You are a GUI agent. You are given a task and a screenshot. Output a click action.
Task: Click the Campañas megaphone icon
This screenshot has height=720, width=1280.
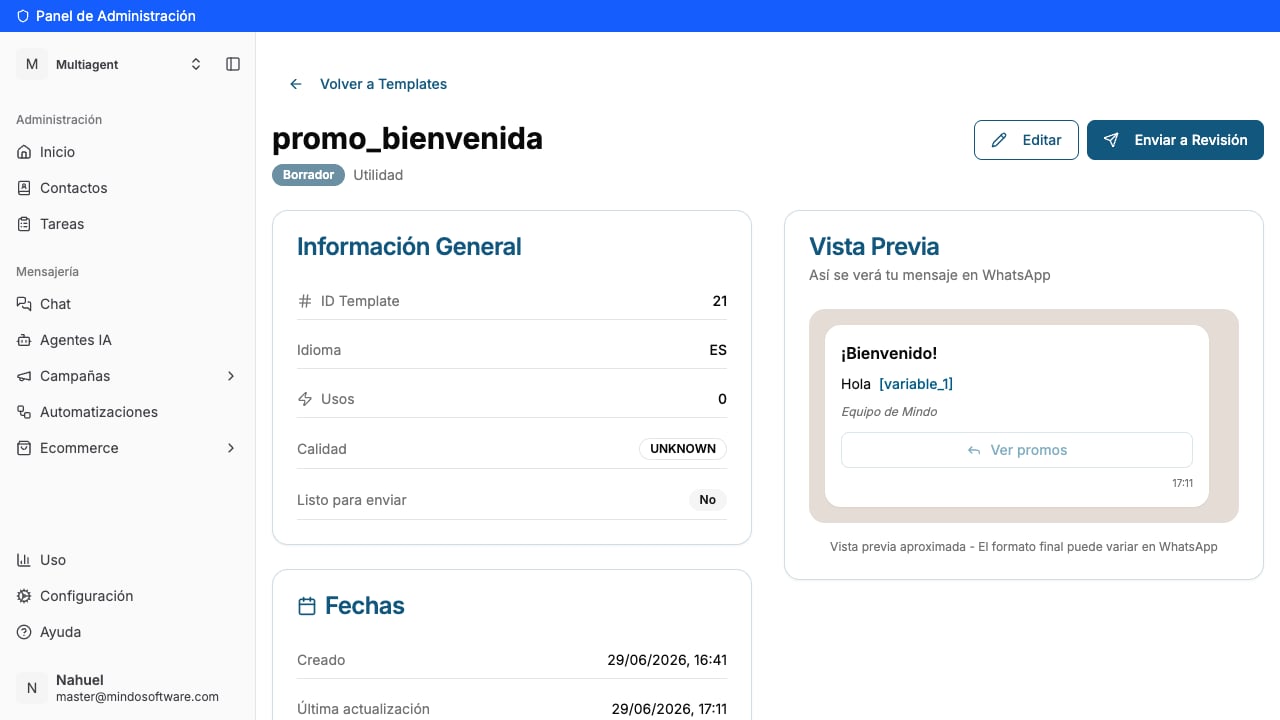(24, 376)
